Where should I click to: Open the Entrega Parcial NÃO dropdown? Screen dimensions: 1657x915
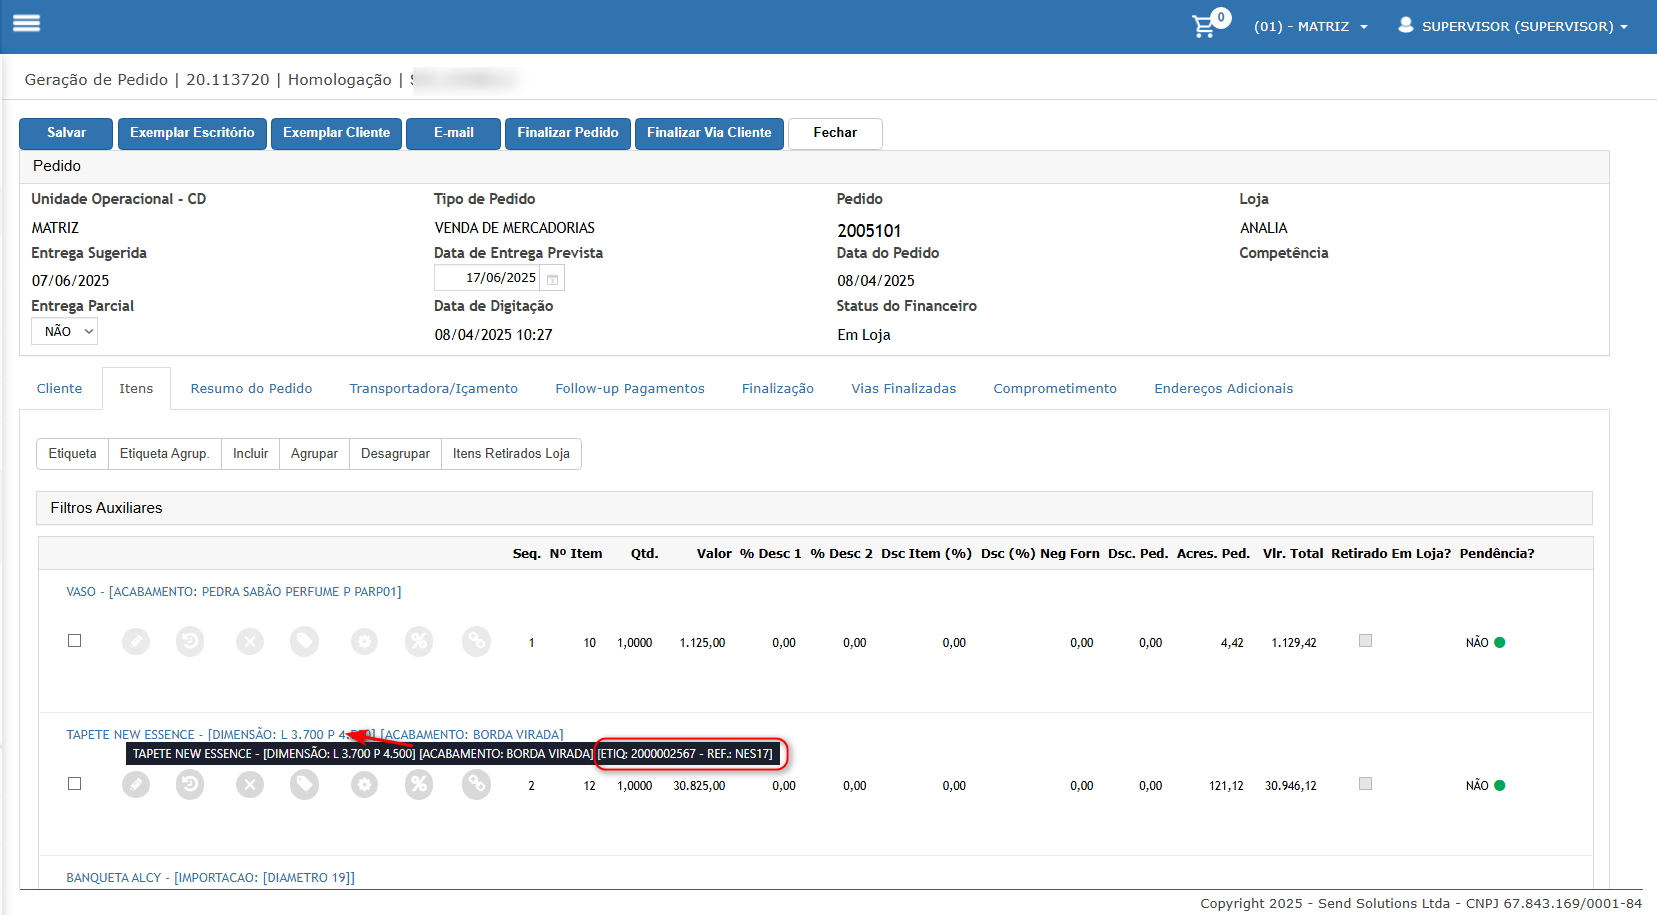[64, 331]
